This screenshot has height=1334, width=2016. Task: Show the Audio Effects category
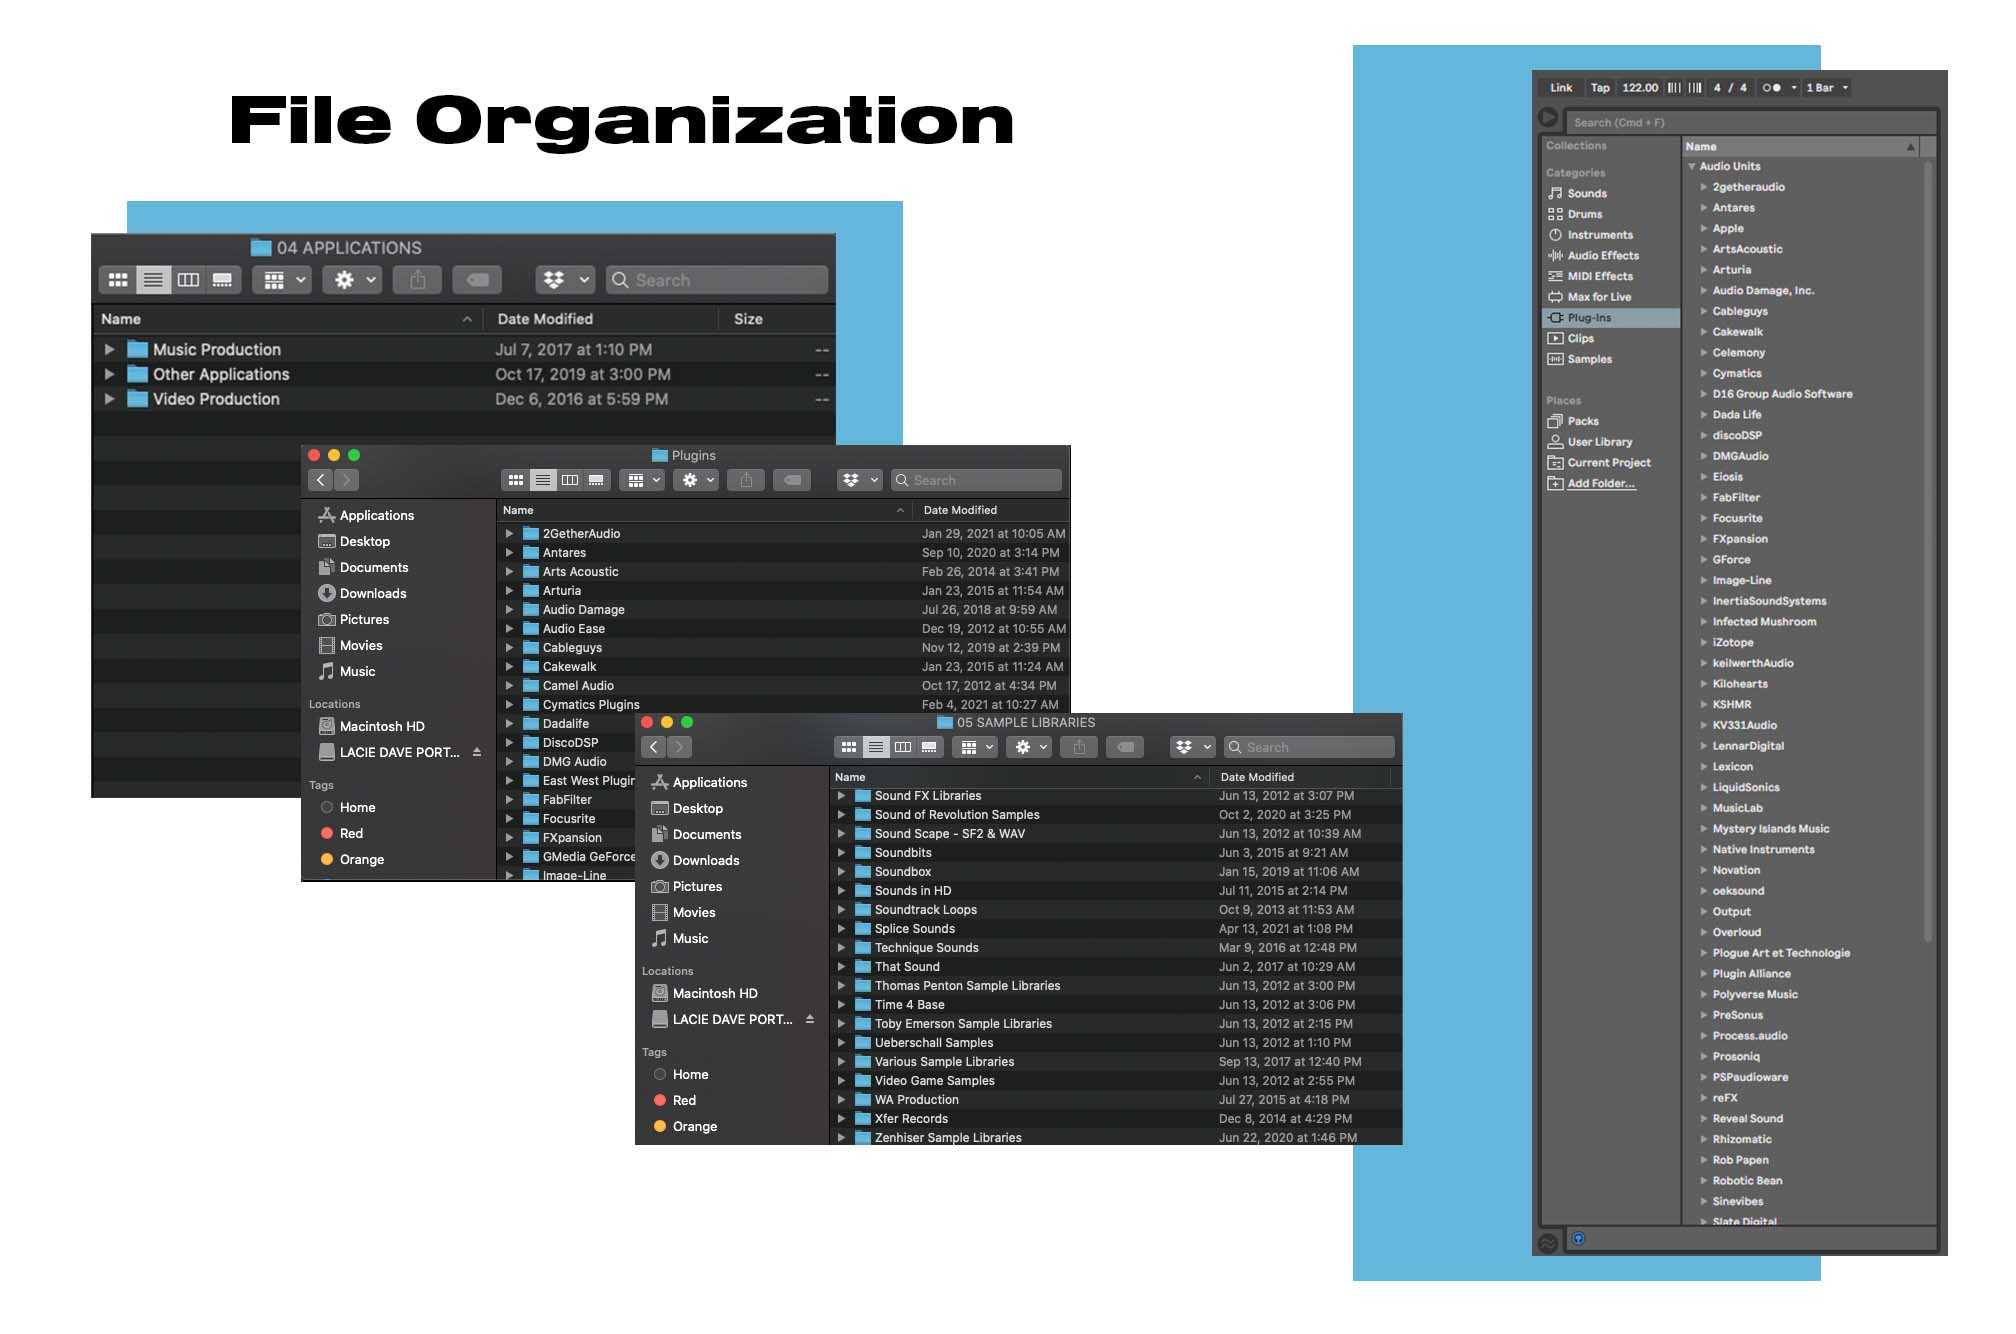[1602, 255]
